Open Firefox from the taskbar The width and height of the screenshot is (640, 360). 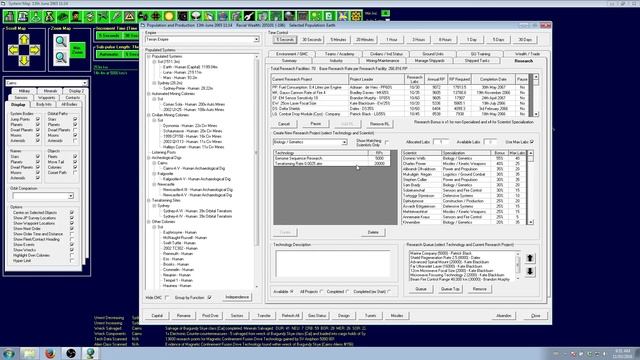50,353
